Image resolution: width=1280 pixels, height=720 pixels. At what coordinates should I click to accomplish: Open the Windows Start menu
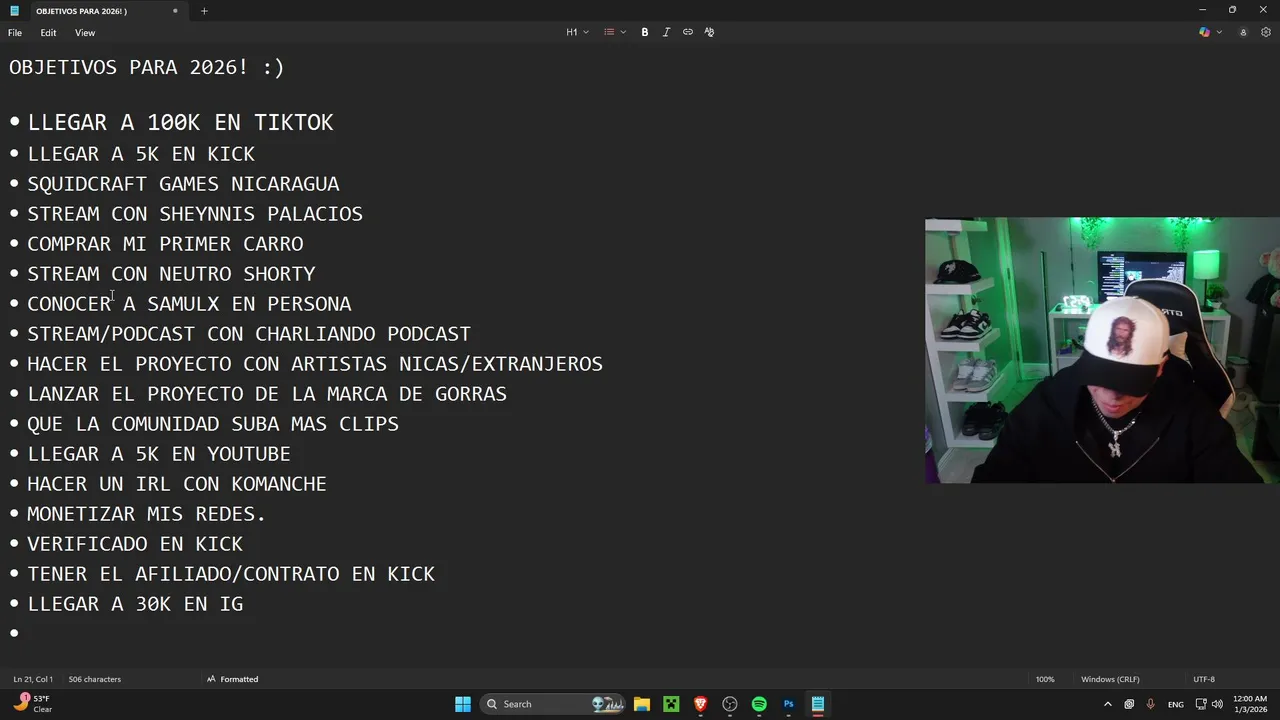click(x=463, y=704)
